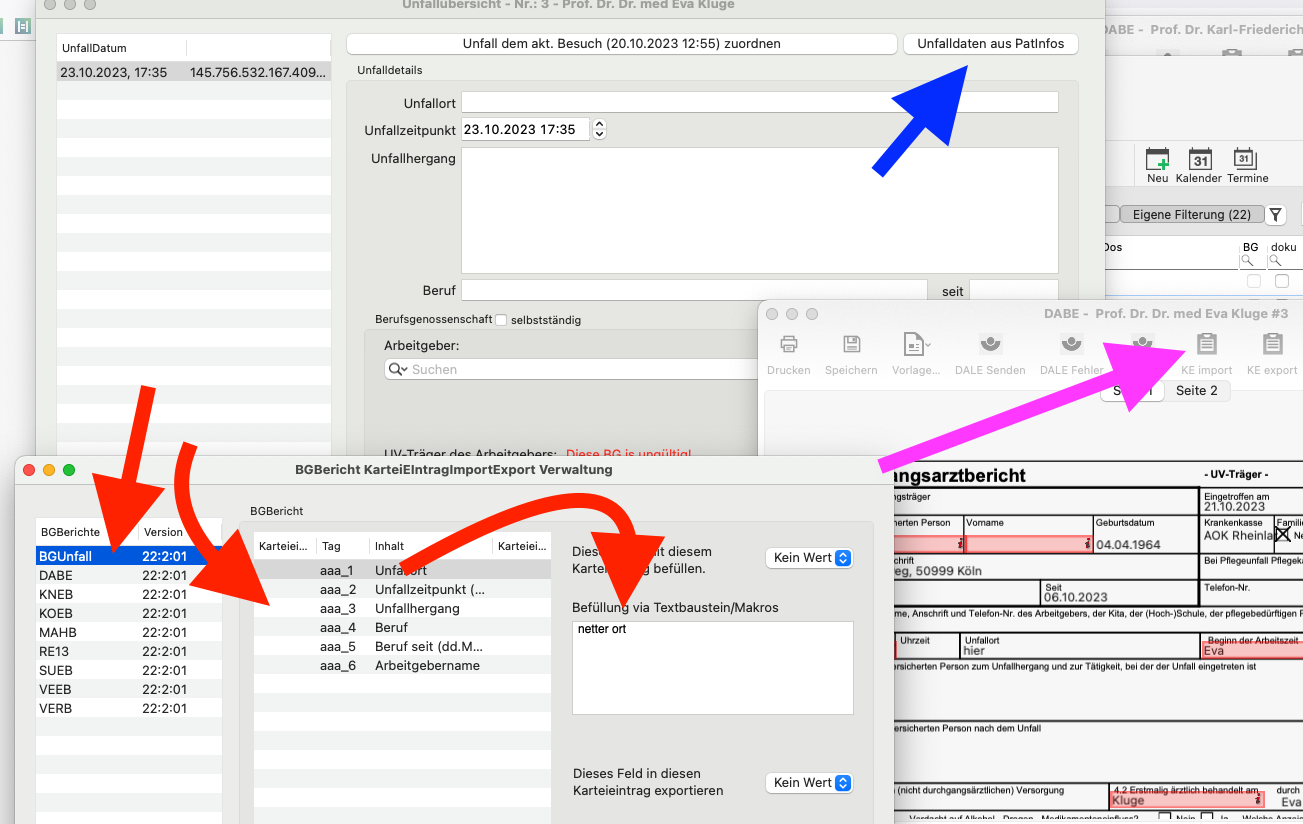Toggle the checkbox under the doku column
1303x824 pixels.
point(1282,282)
